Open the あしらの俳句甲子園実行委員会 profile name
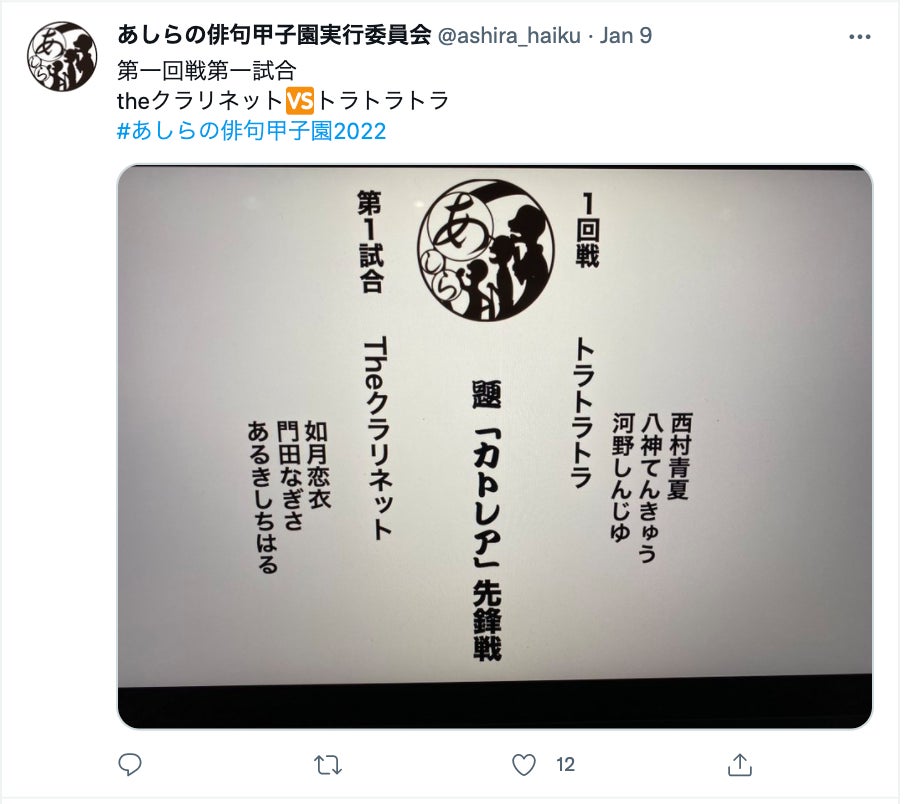 [x=274, y=36]
